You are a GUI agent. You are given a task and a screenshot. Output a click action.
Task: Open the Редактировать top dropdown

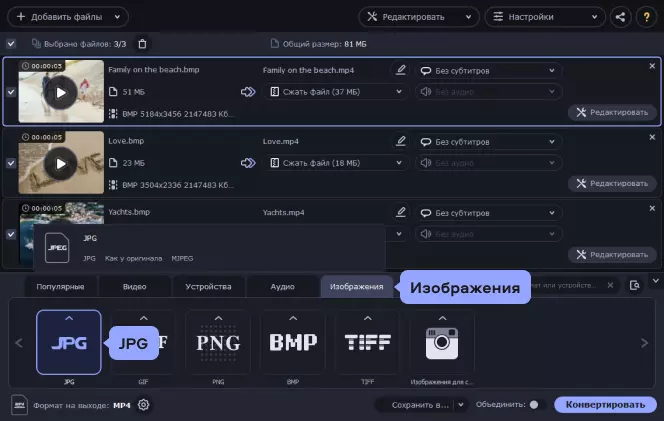(419, 17)
